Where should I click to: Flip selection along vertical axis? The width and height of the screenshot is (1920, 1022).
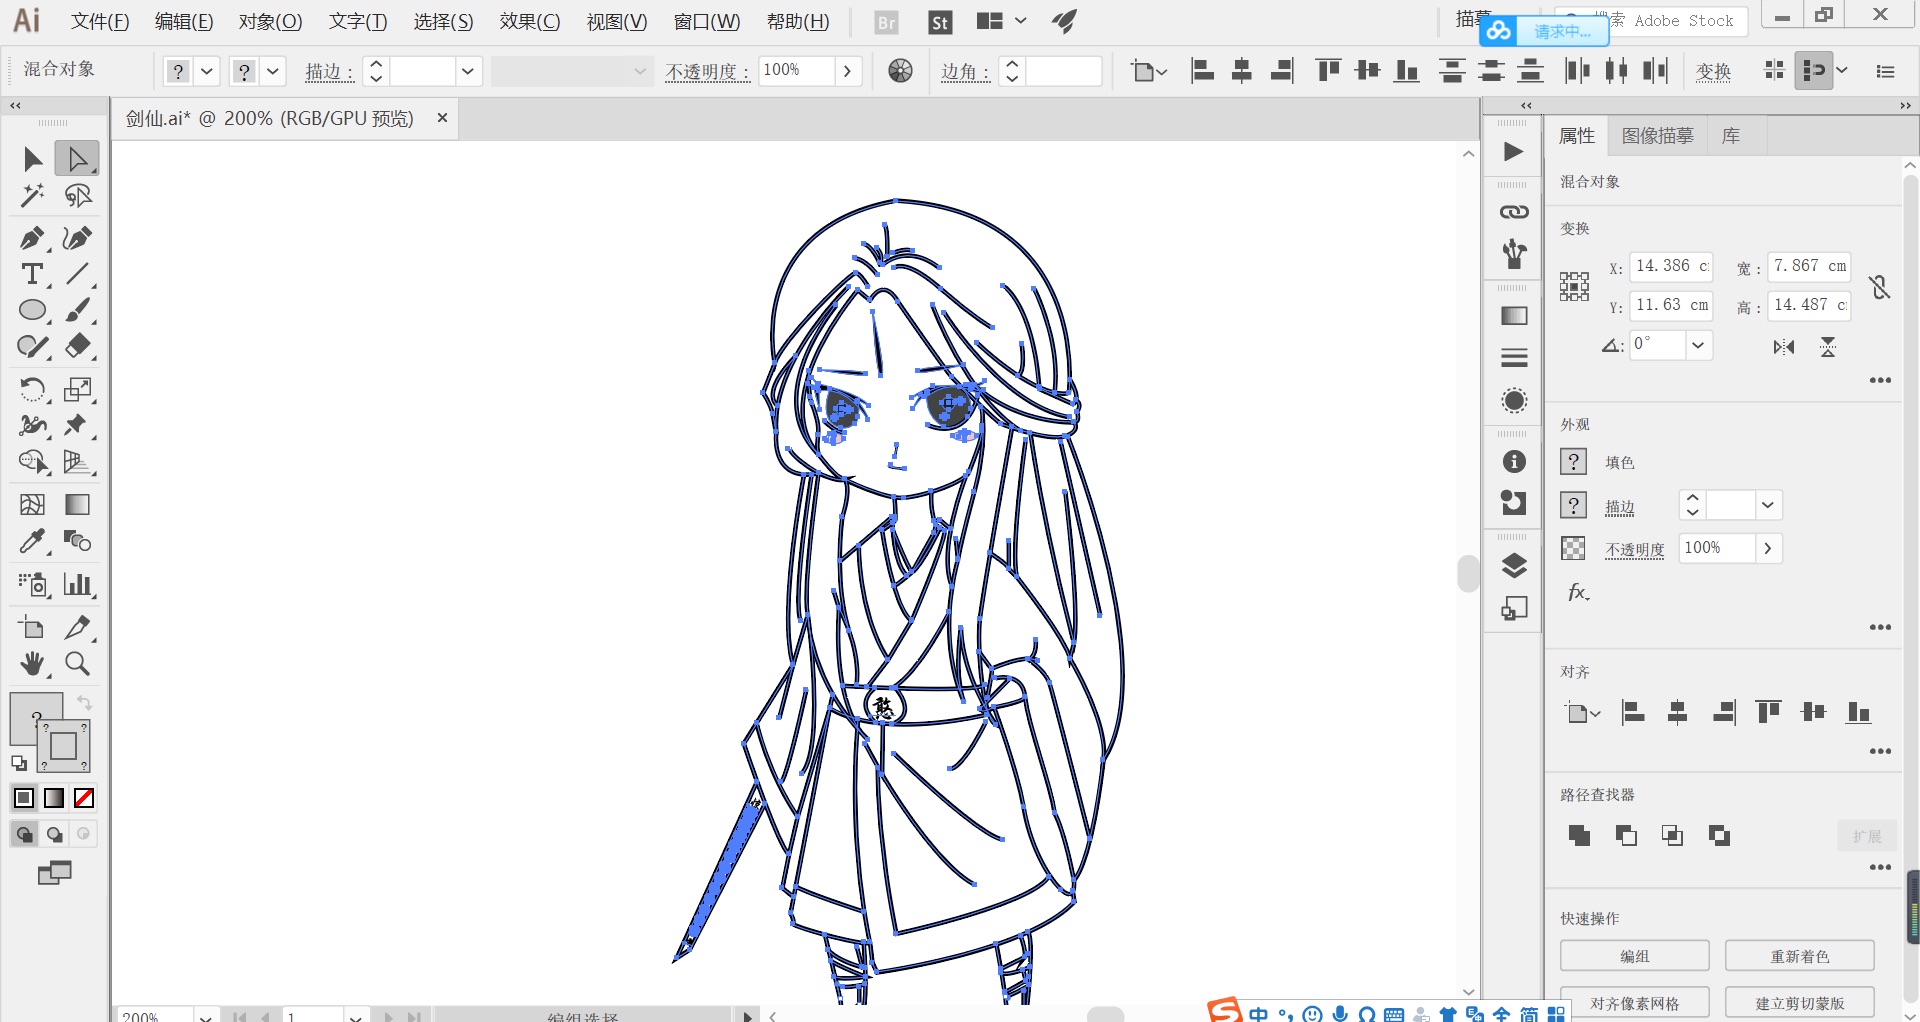coord(1828,347)
